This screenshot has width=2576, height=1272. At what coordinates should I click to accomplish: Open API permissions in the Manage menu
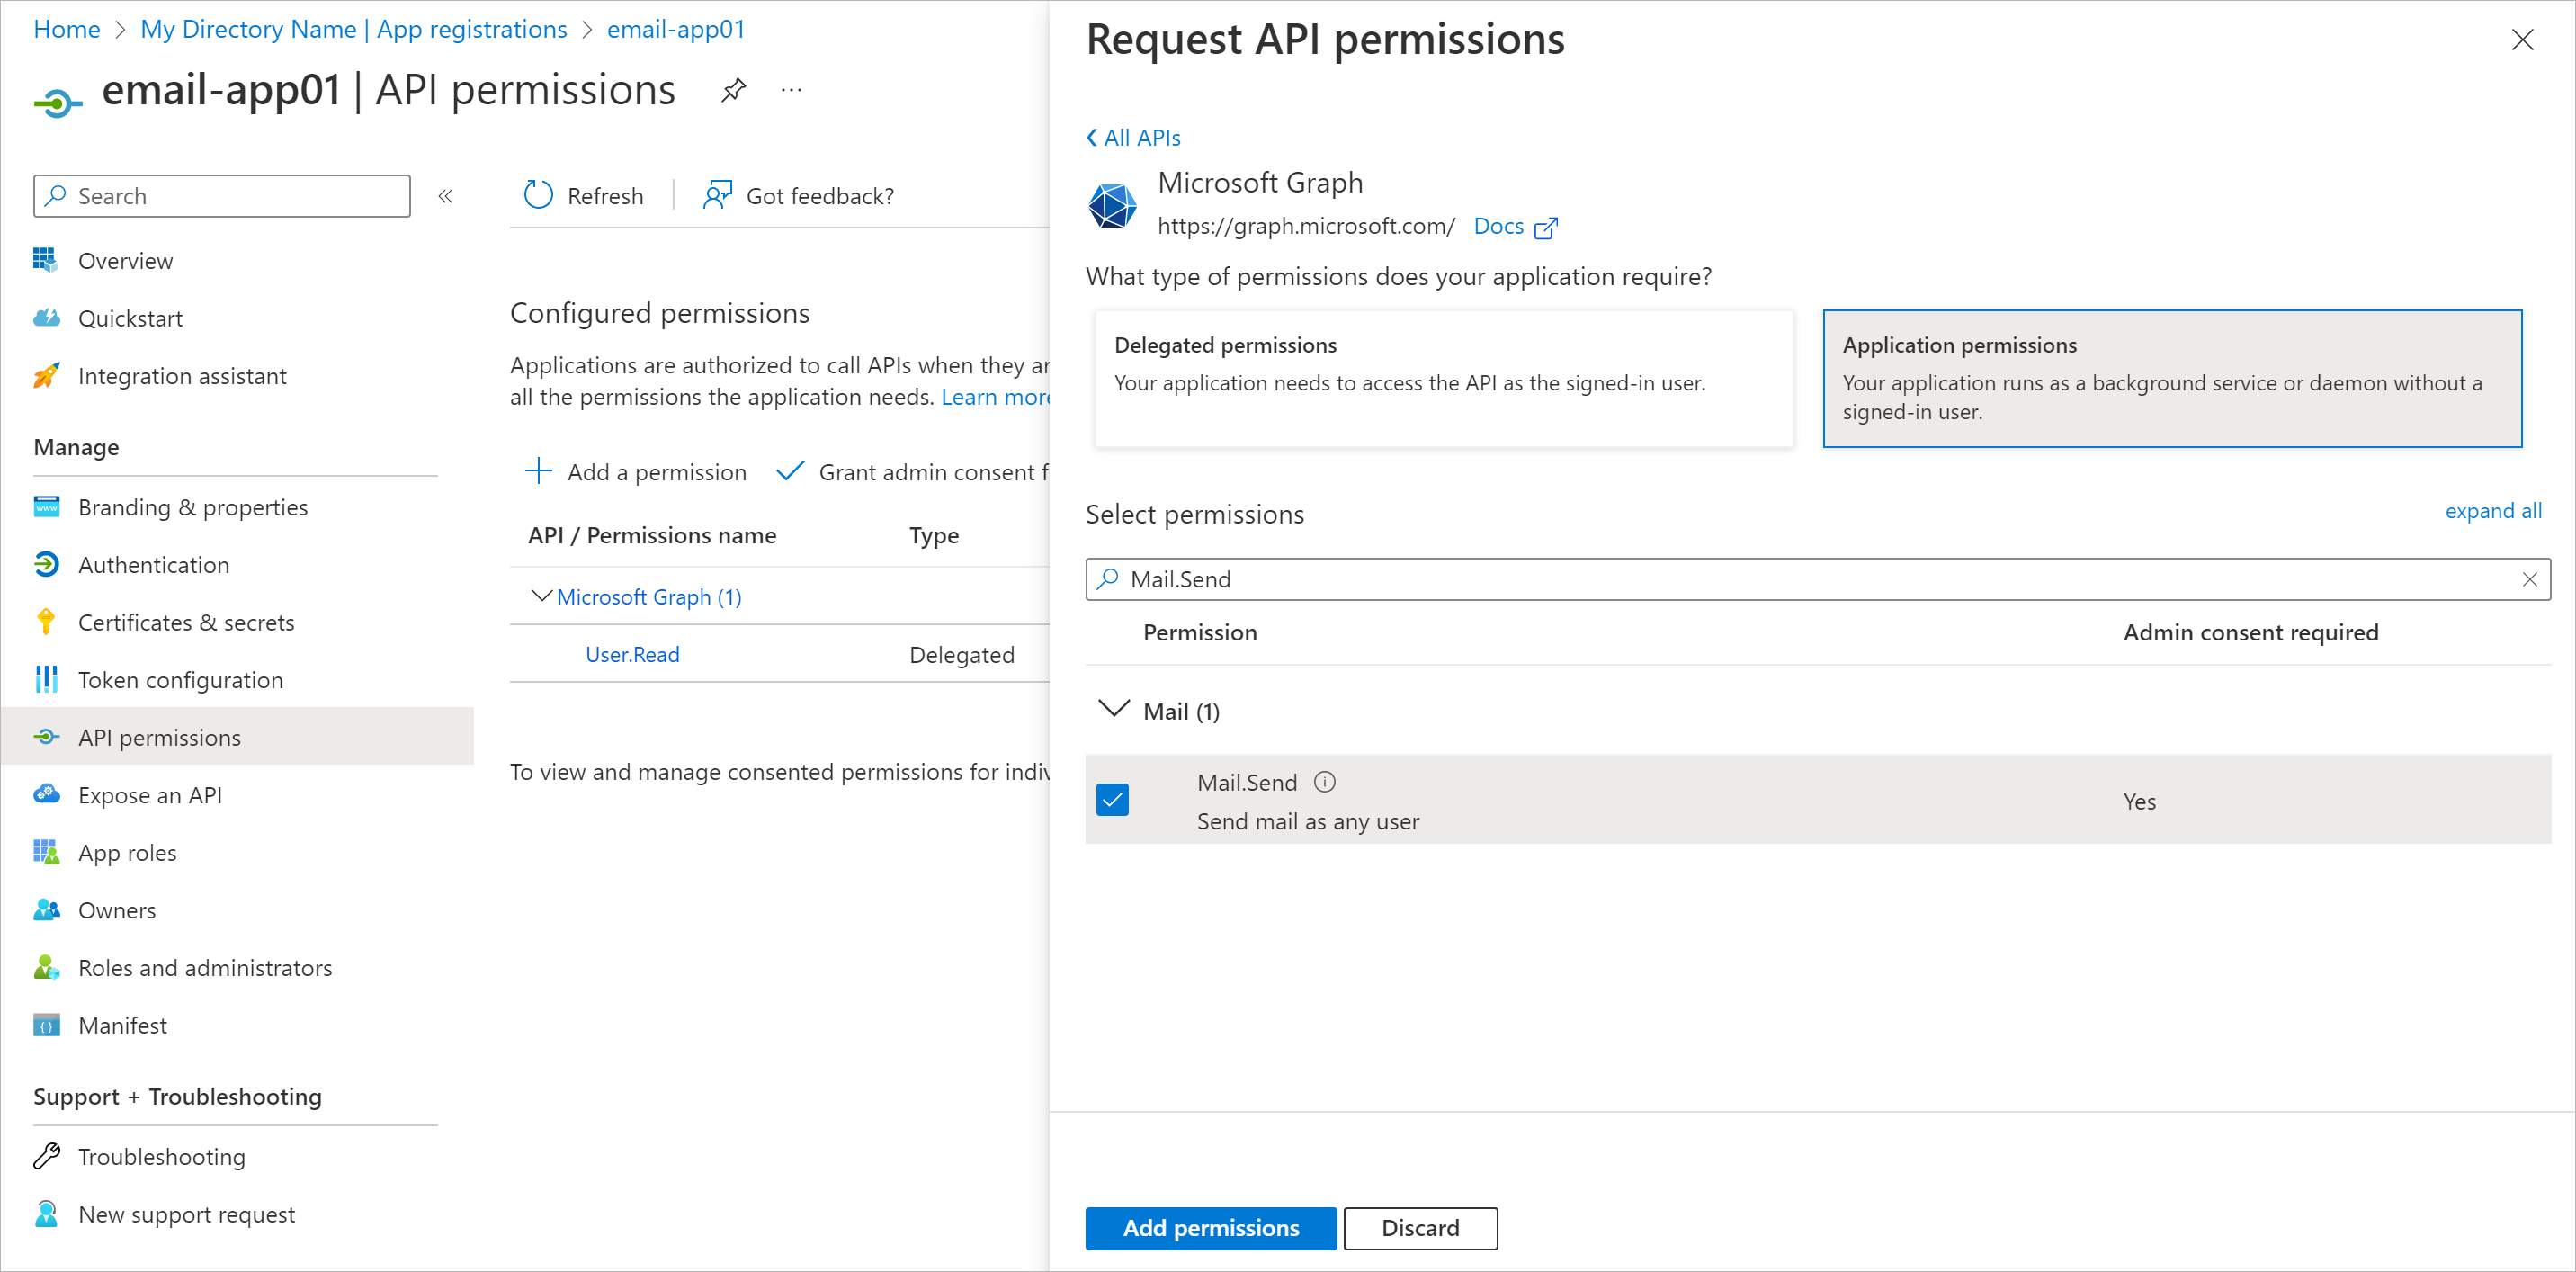(159, 737)
